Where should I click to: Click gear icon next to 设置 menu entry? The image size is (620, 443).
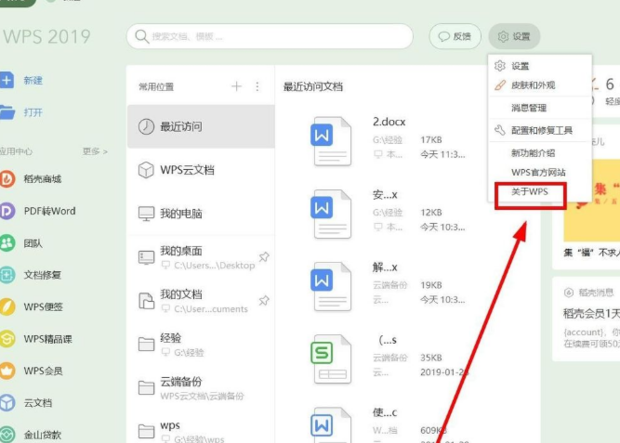click(x=500, y=66)
